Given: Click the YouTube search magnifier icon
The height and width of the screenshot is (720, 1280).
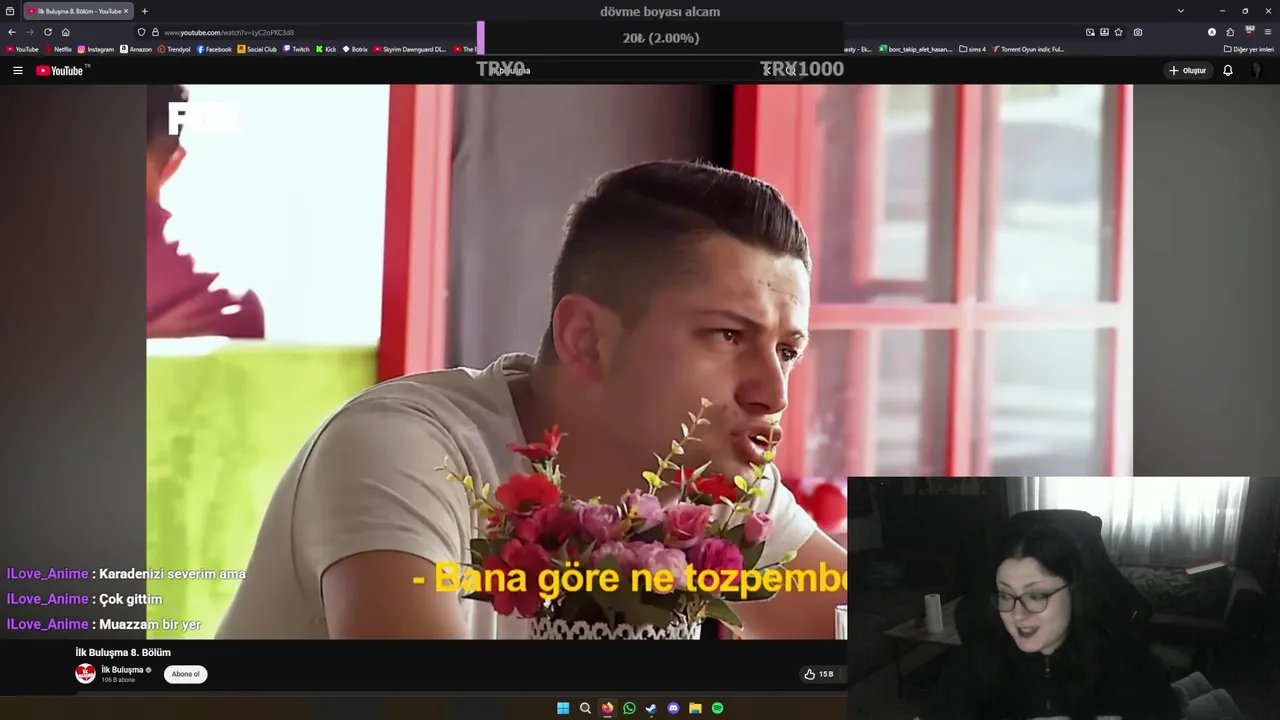Looking at the screenshot, I should tap(791, 70).
